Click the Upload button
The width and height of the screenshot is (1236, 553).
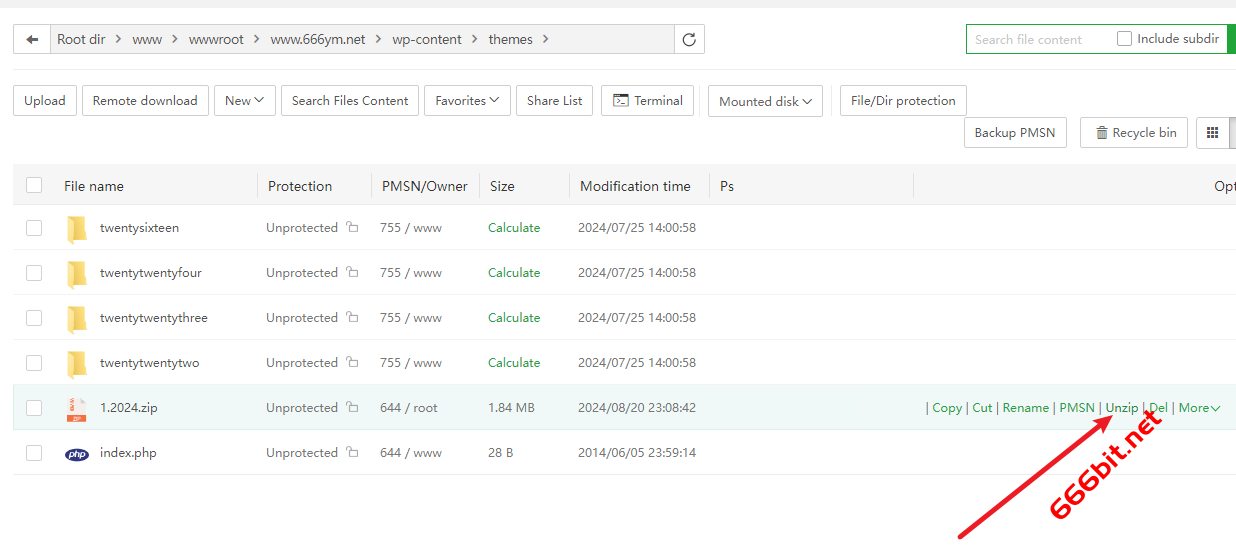pos(45,101)
